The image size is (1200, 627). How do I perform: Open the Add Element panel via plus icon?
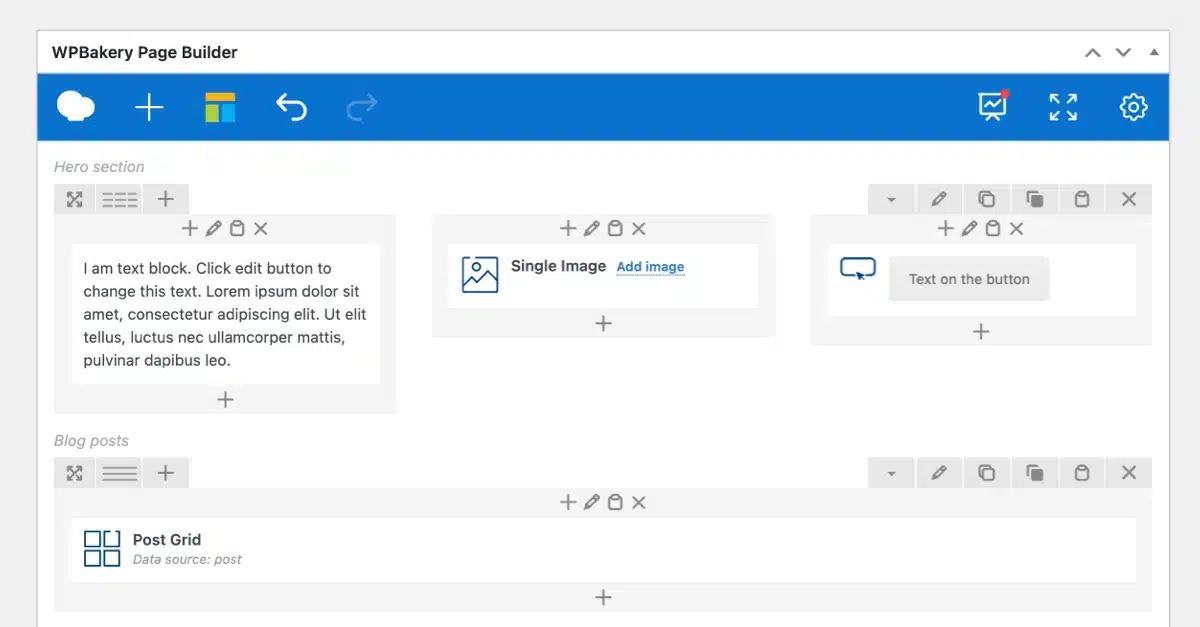[149, 107]
